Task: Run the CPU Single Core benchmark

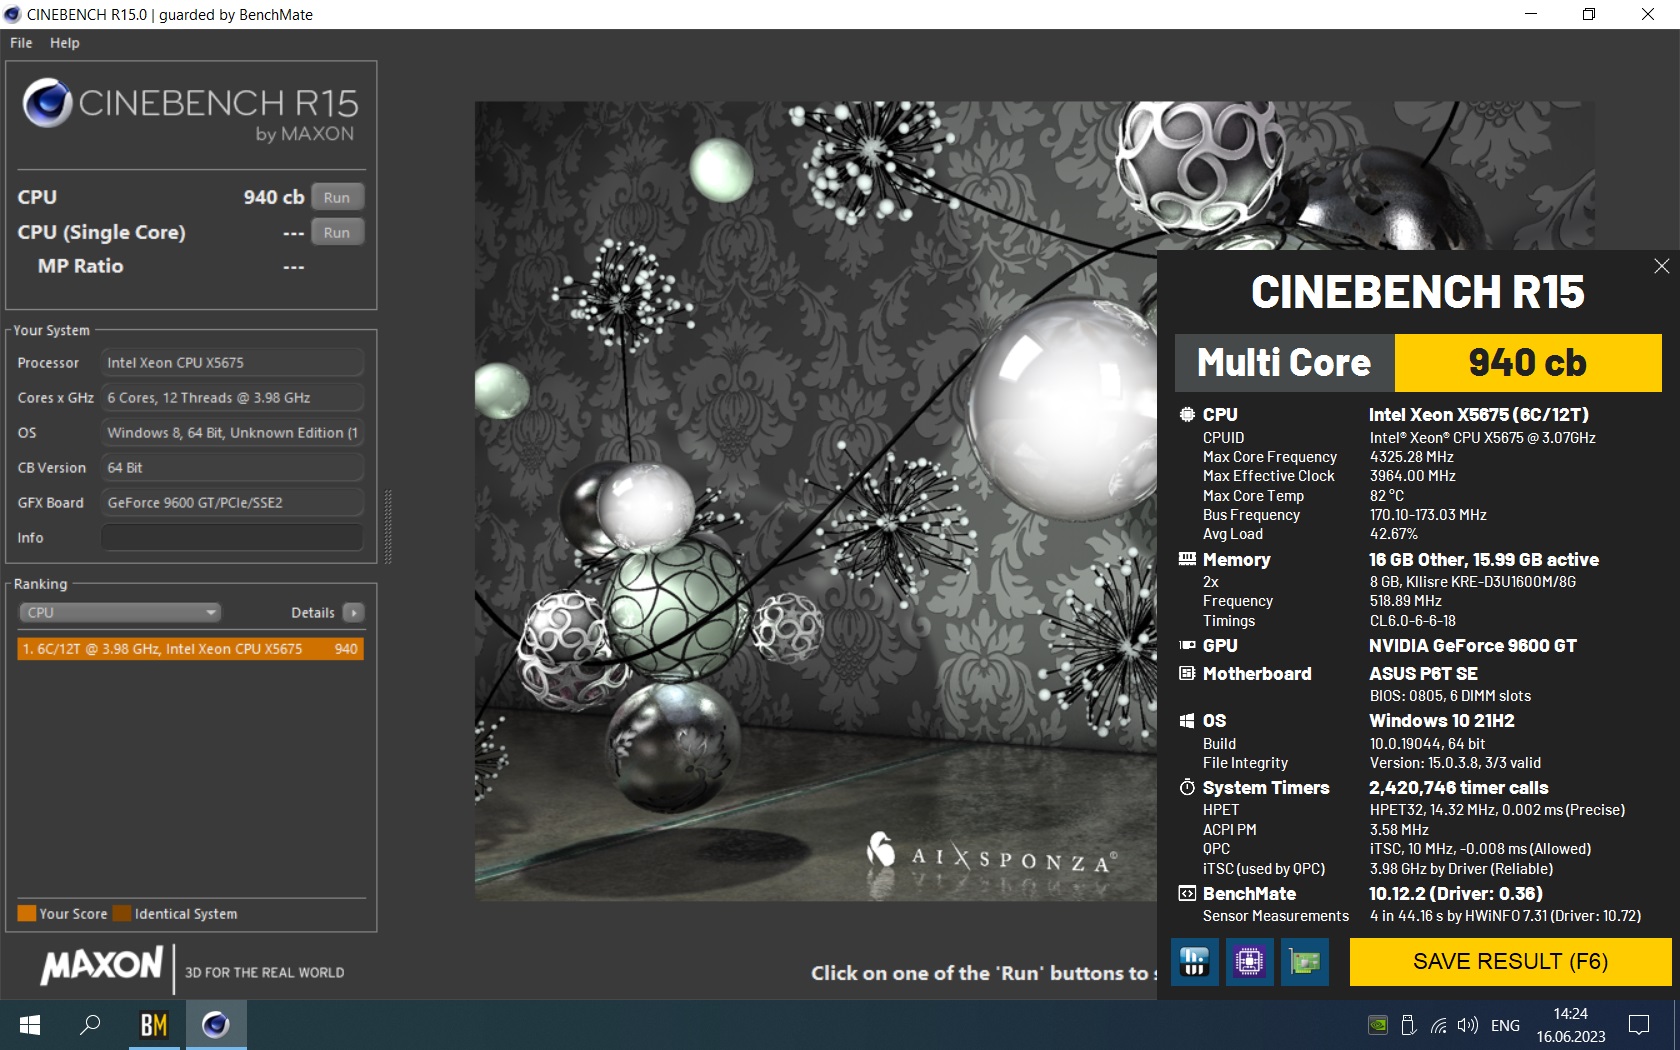Action: (x=337, y=232)
